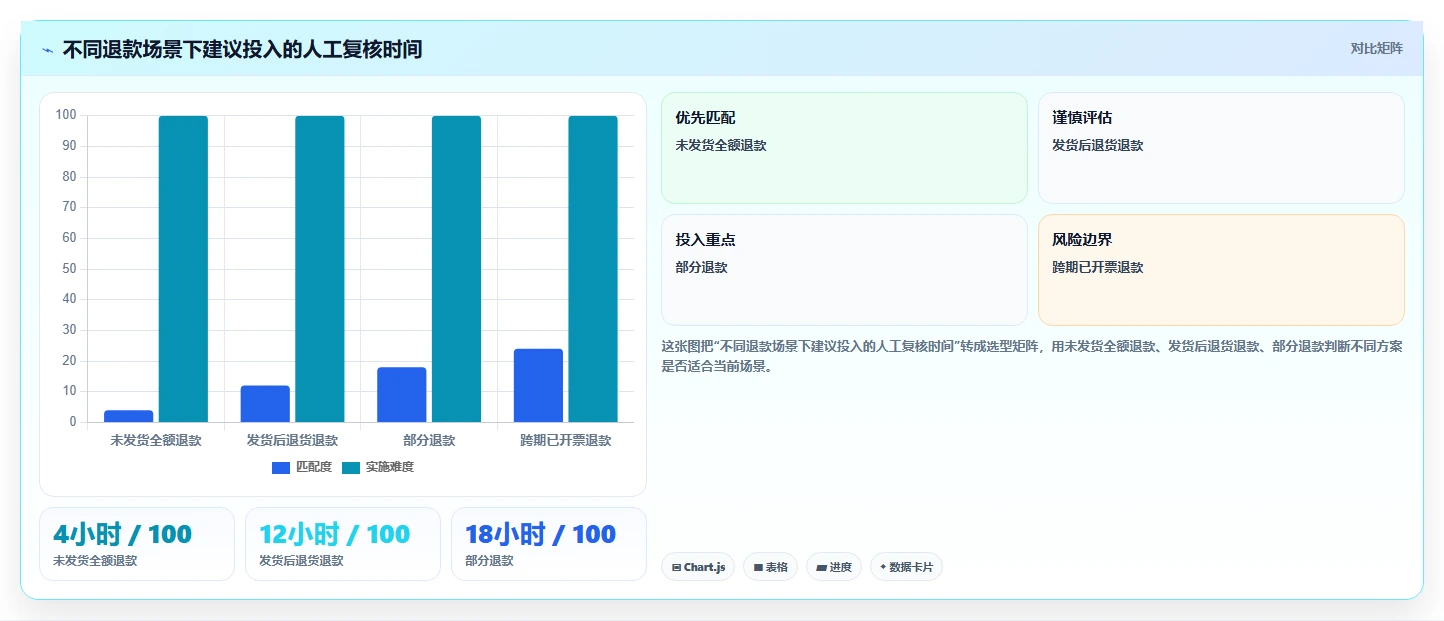Click the 50 y-axis tick label
Screen dimensions: 1444x621
(x=69, y=268)
